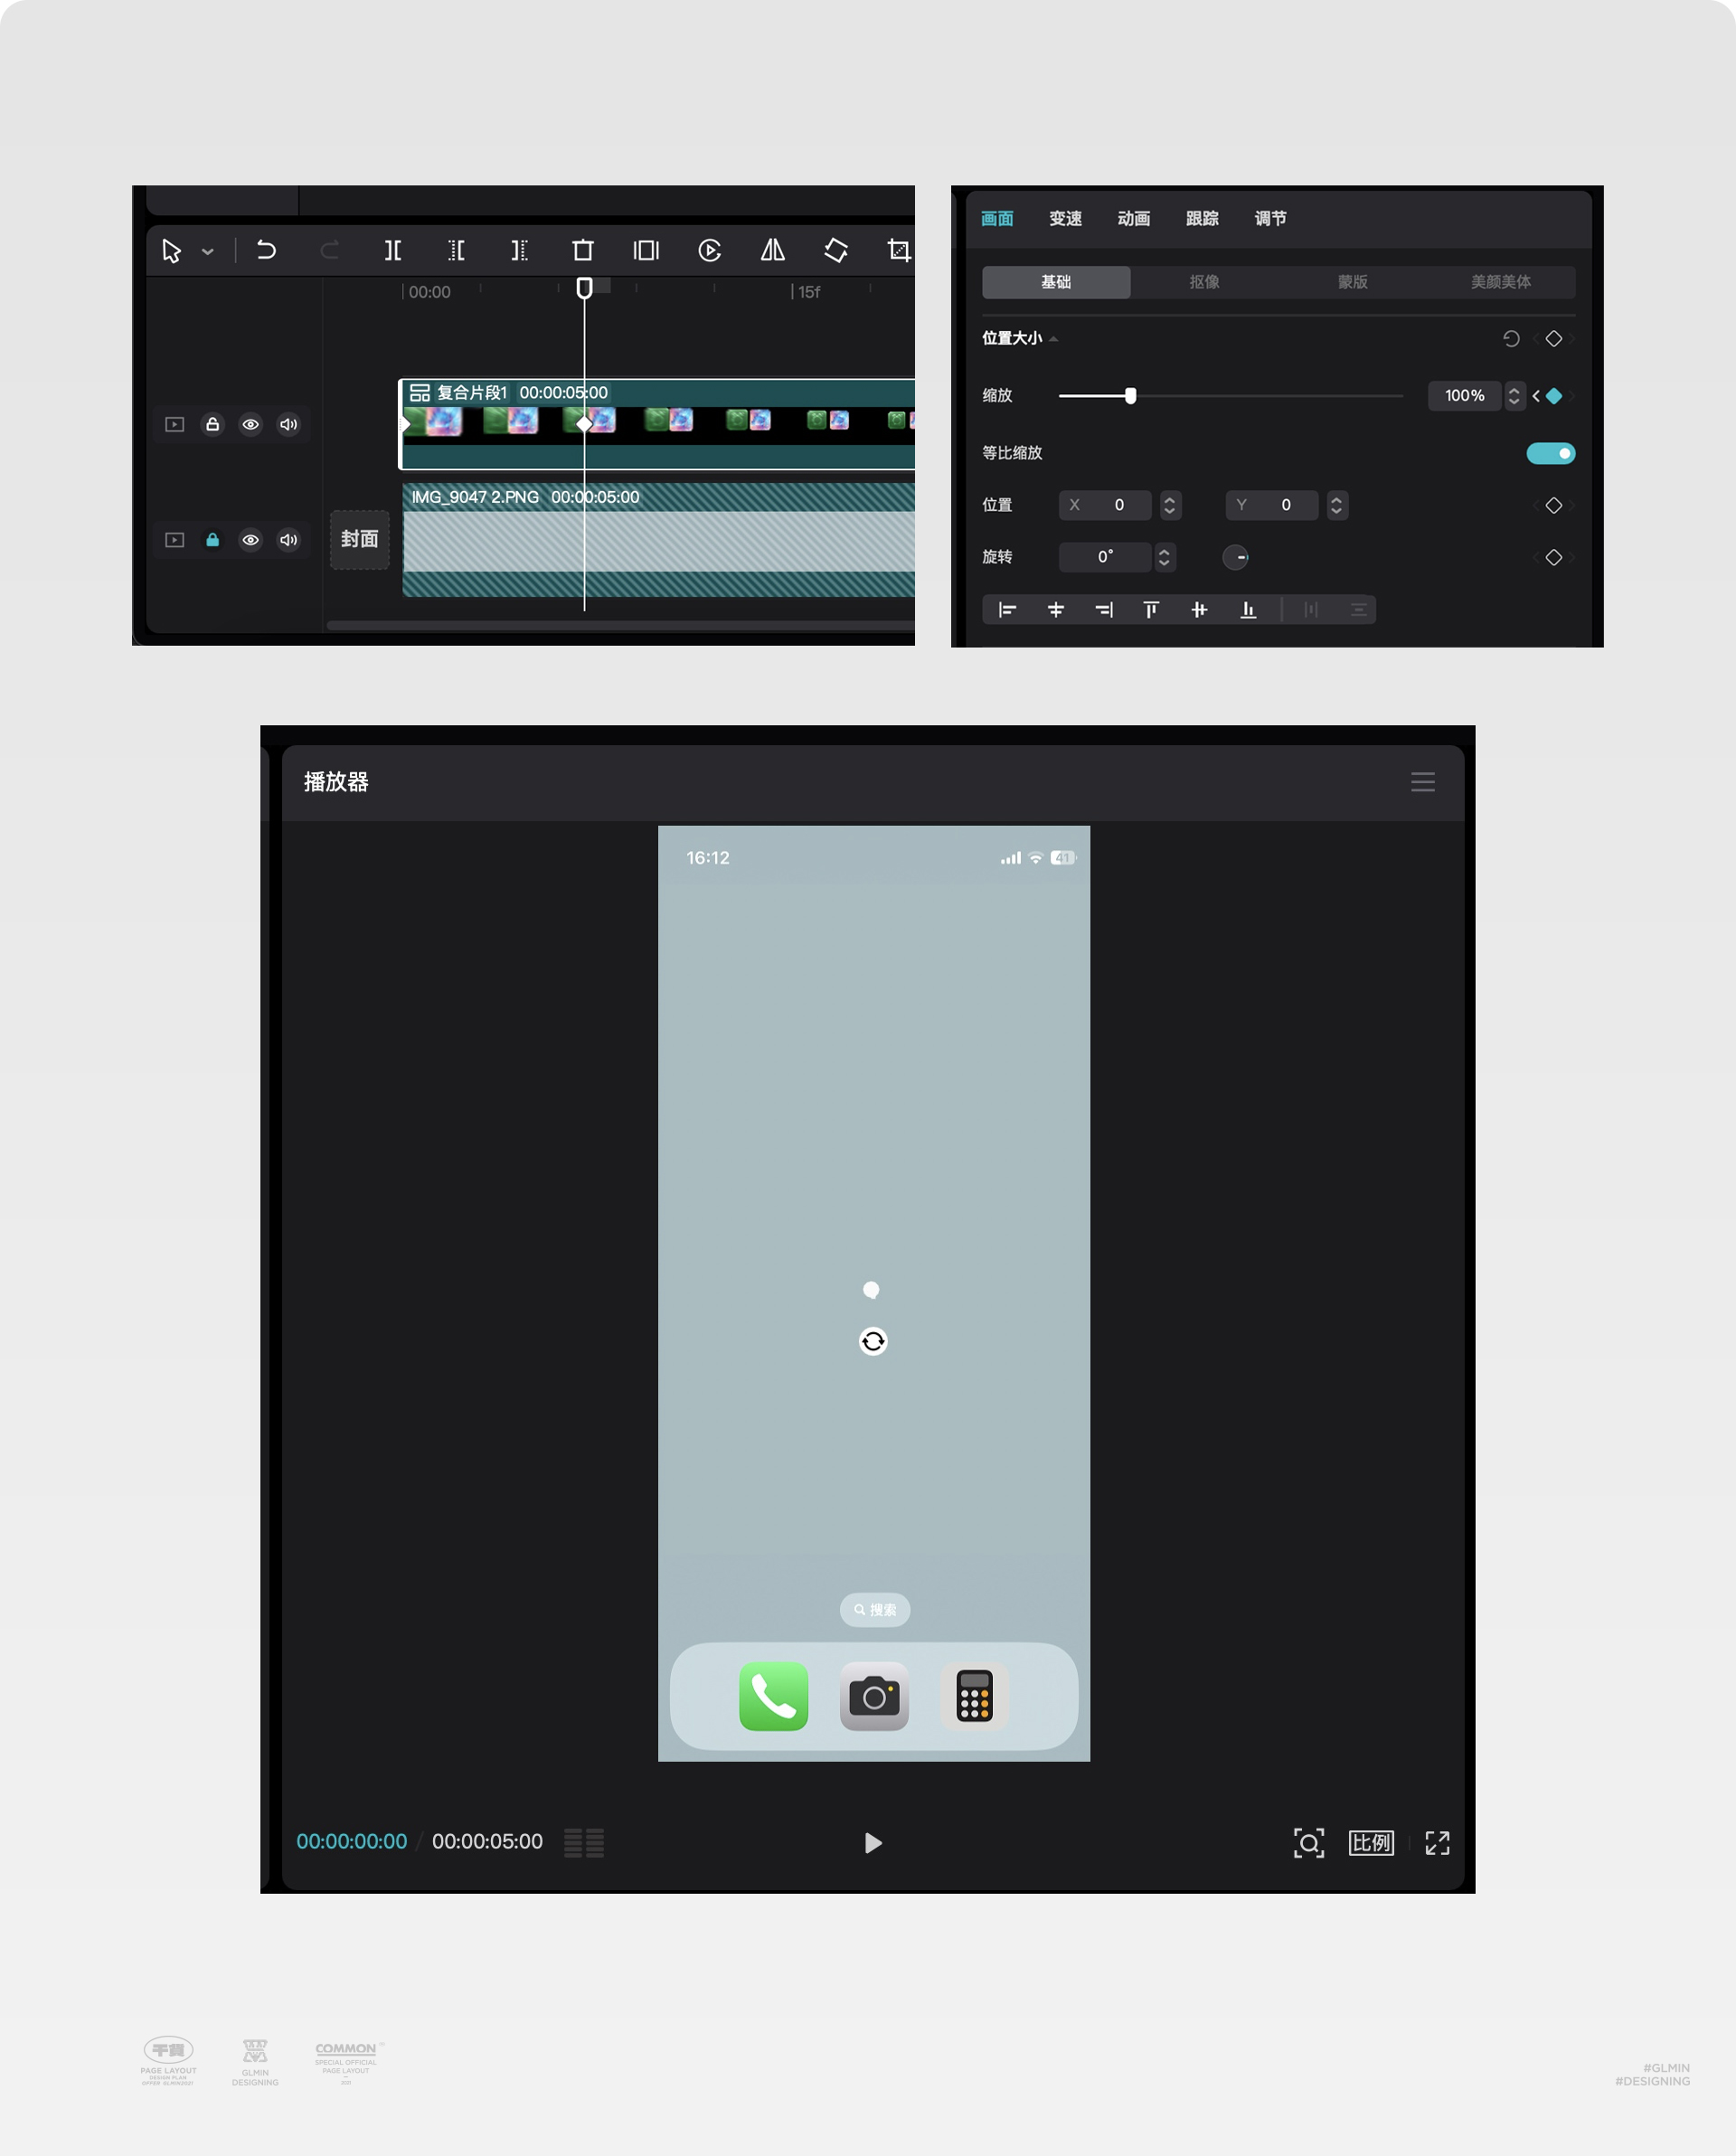Image resolution: width=1736 pixels, height=2156 pixels.
Task: Click the rotate icon in the toolbar
Action: pyautogui.click(x=836, y=250)
